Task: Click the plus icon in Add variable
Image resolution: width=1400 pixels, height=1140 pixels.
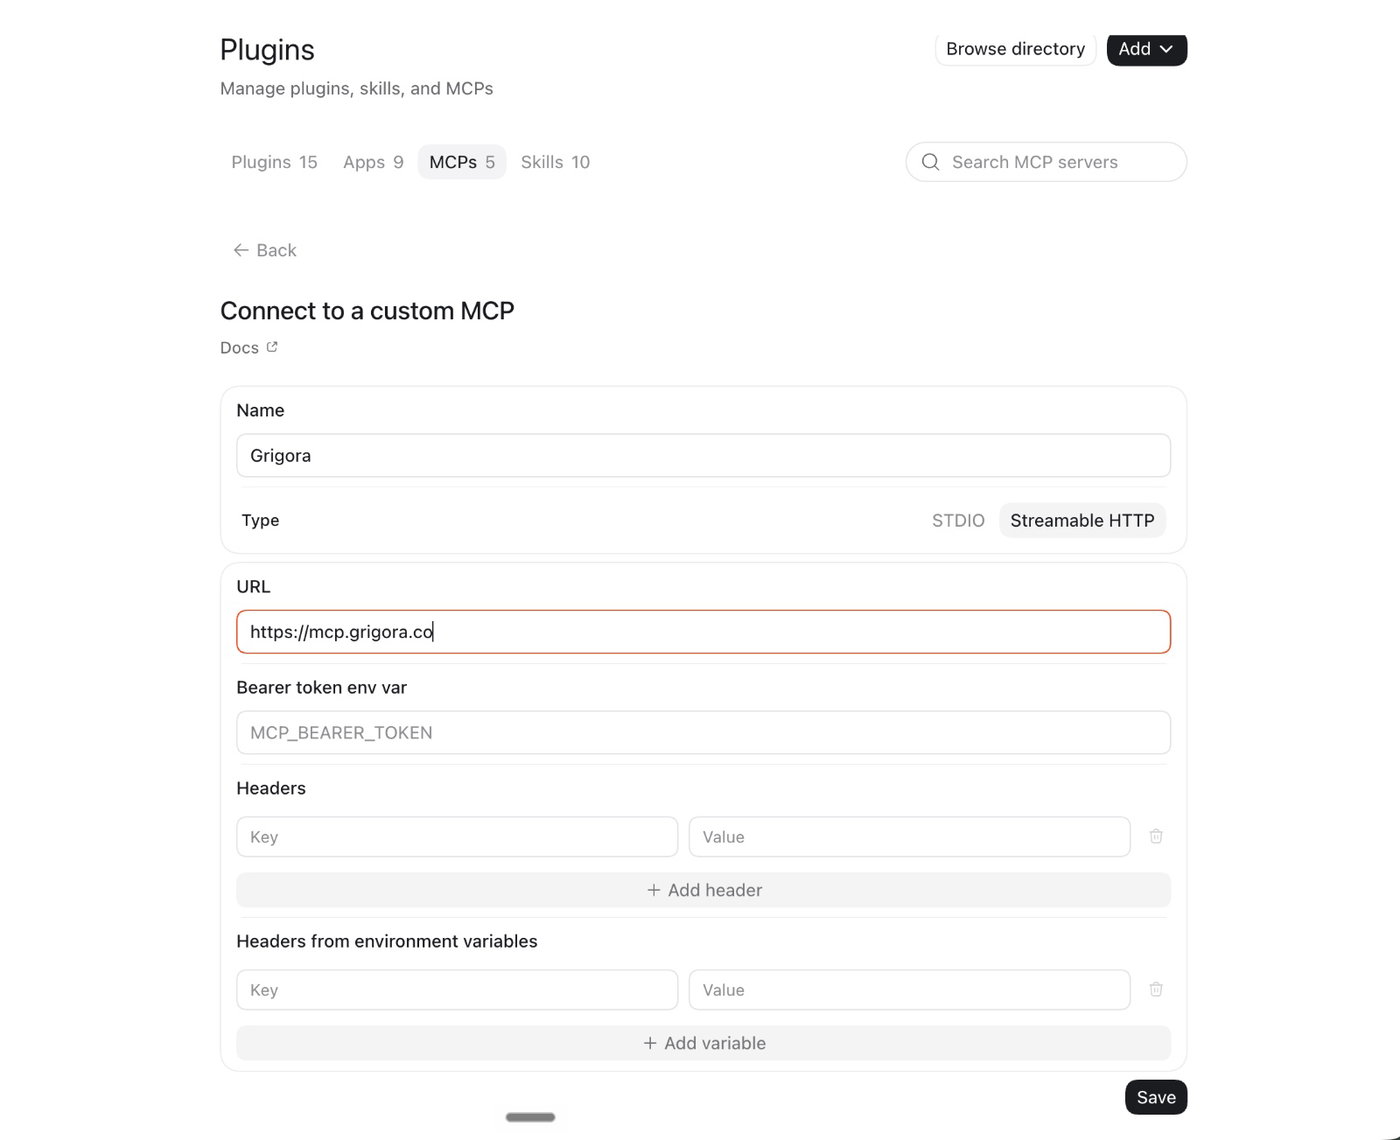Action: pos(650,1043)
